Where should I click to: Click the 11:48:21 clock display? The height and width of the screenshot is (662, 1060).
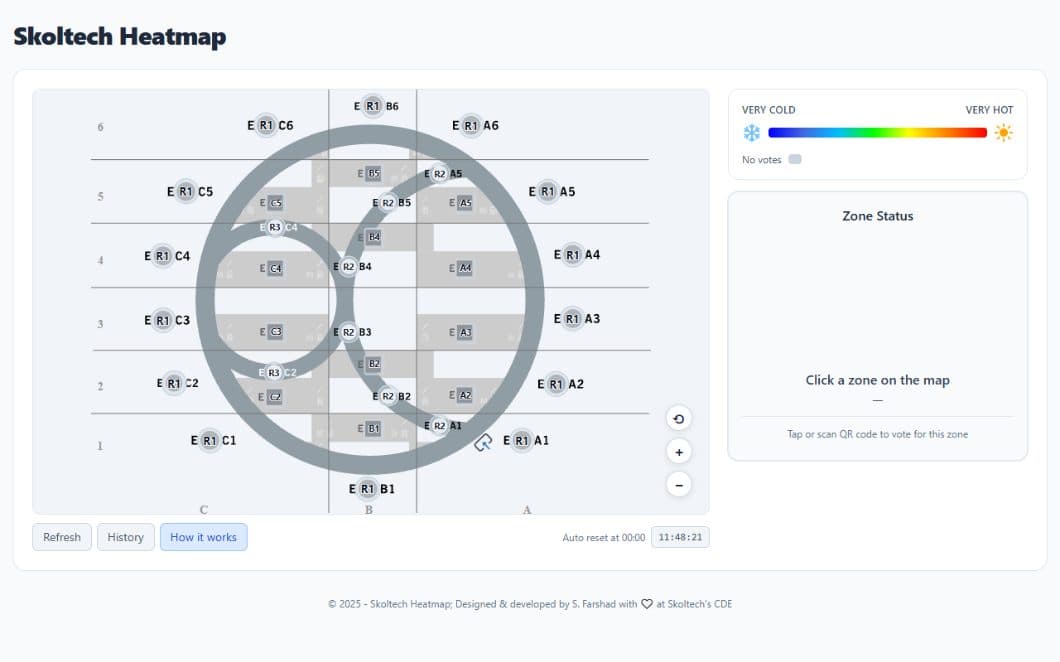680,537
